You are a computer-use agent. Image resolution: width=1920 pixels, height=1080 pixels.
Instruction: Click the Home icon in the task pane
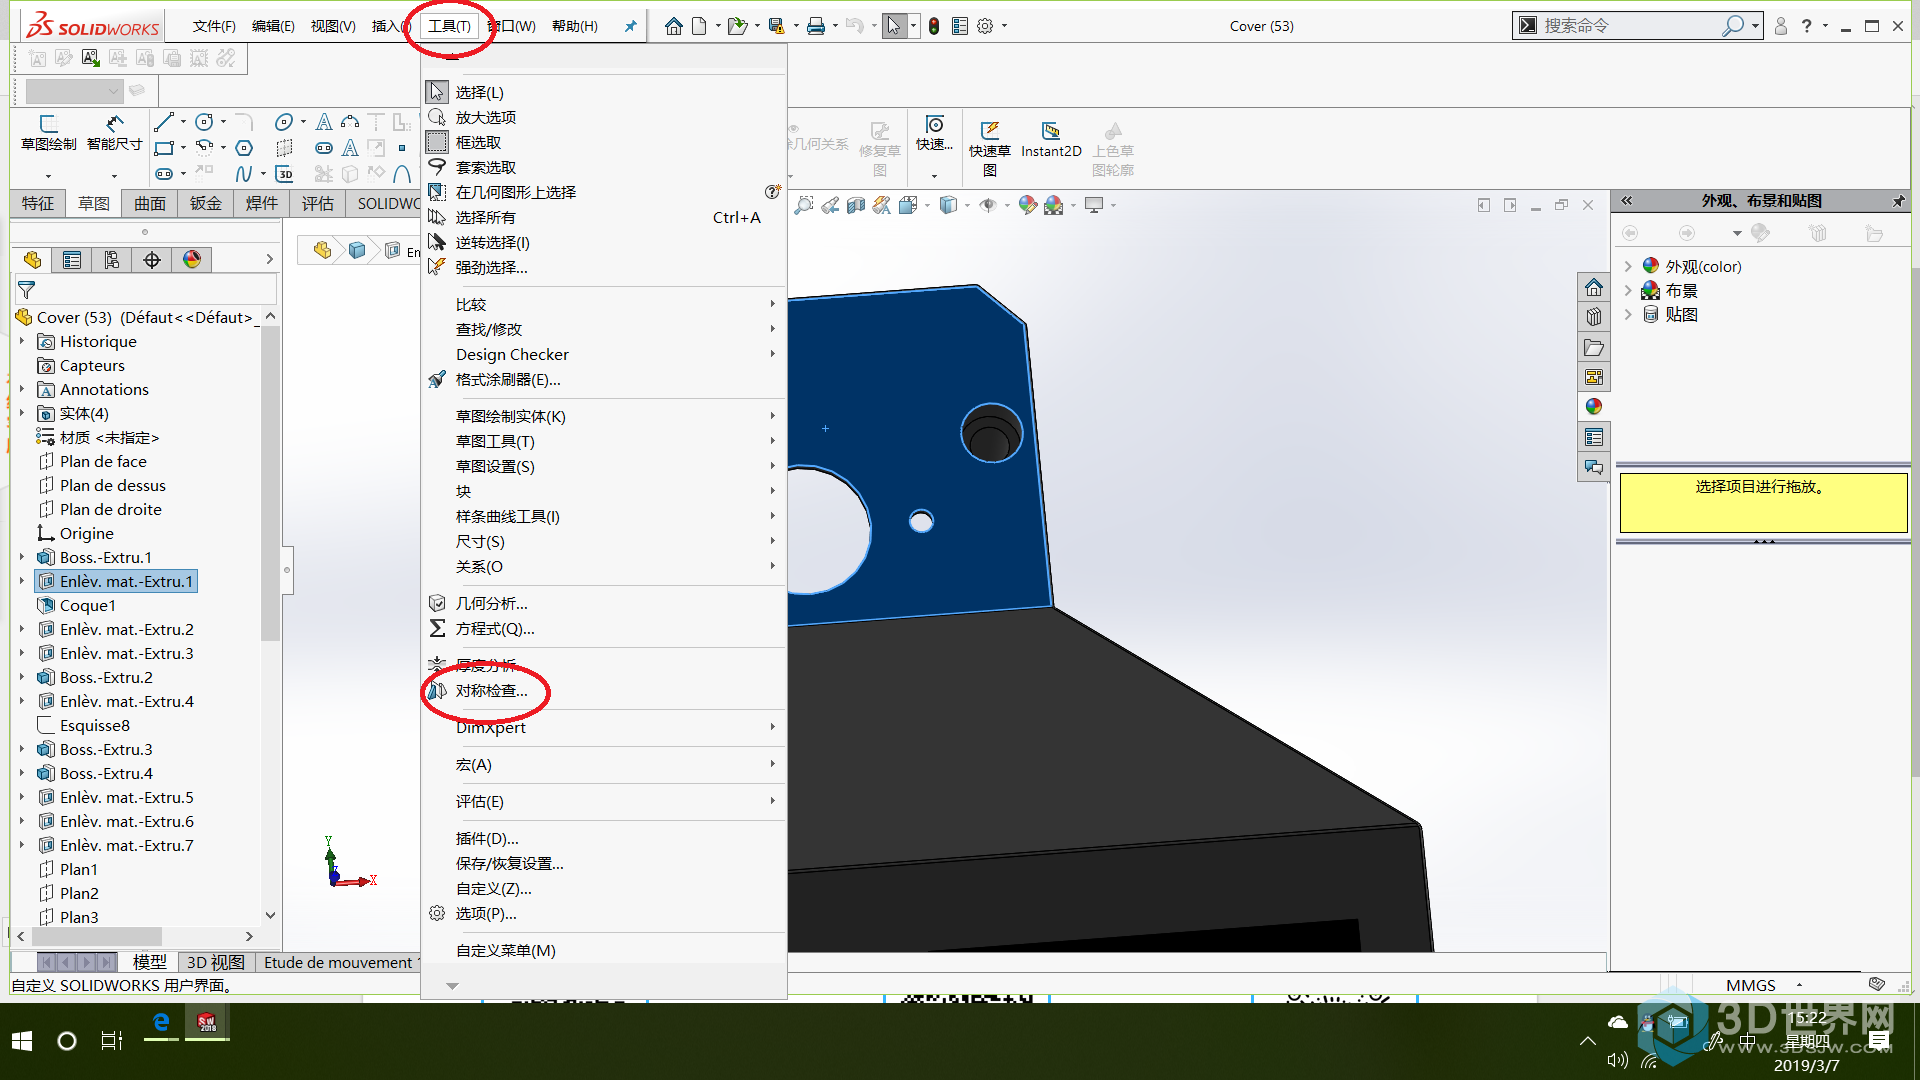tap(1594, 288)
